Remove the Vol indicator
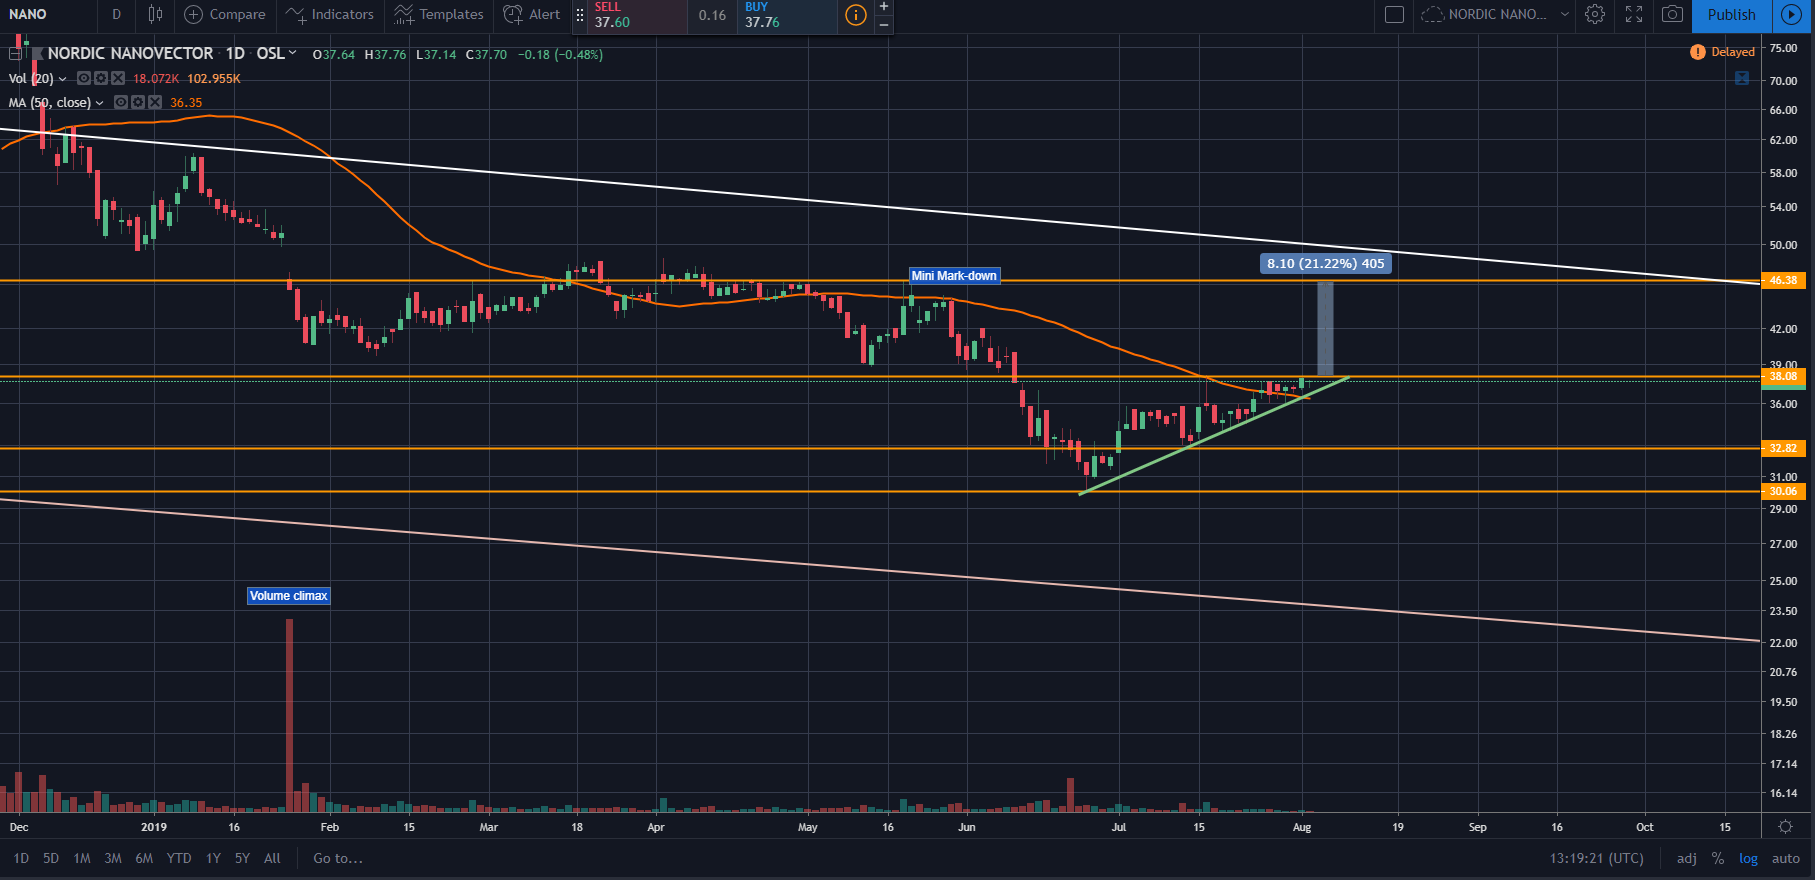Screen dimensions: 1815x880 pyautogui.click(x=118, y=78)
